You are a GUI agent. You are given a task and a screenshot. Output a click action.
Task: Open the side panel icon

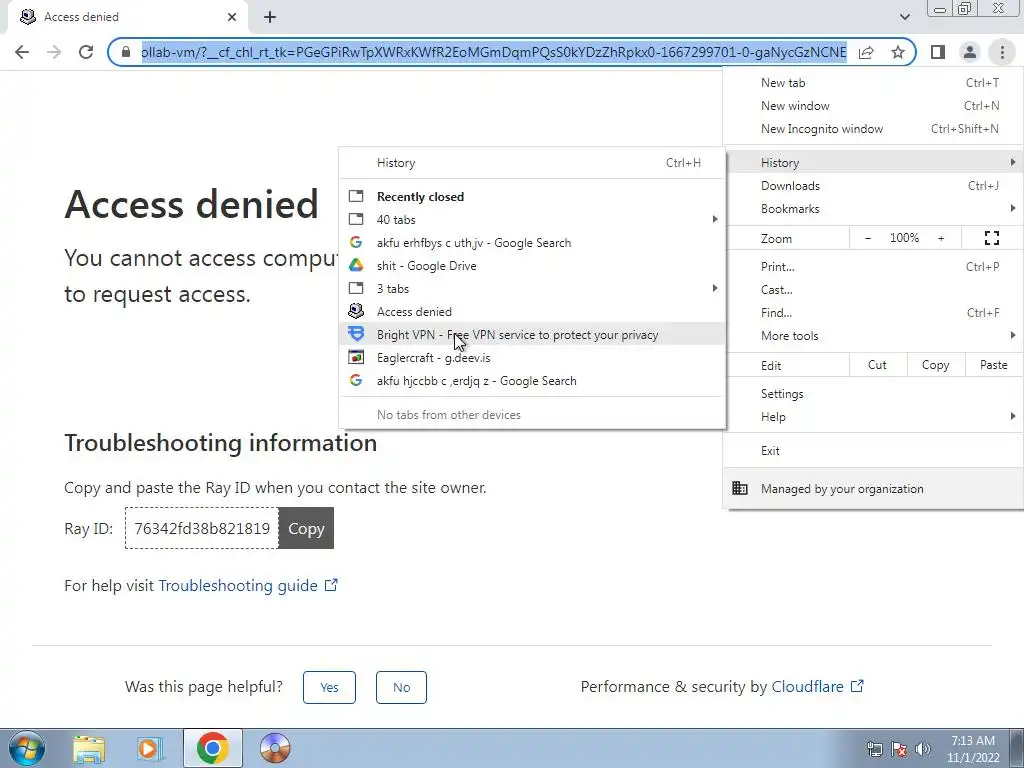point(938,52)
